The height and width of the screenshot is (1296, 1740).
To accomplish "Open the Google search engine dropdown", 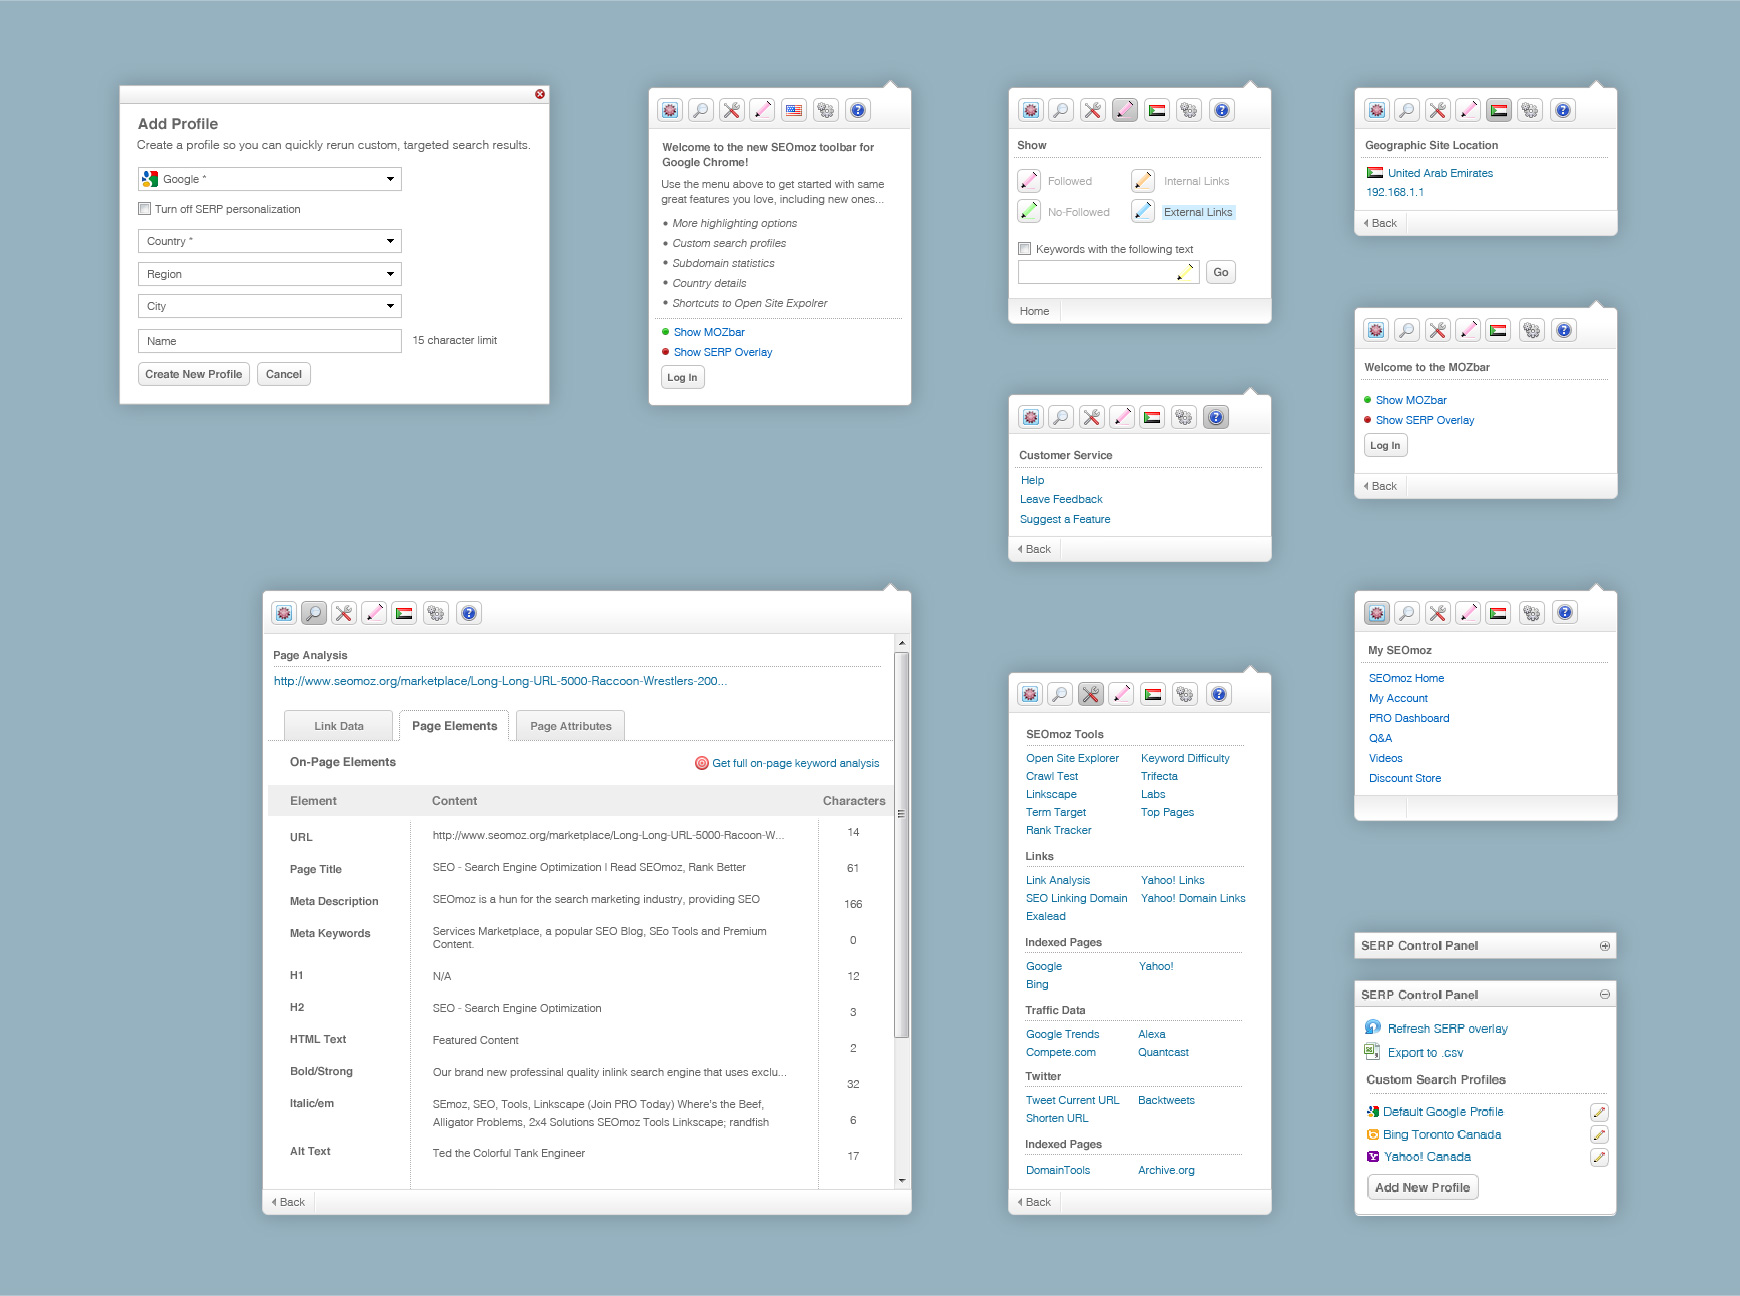I will (270, 179).
